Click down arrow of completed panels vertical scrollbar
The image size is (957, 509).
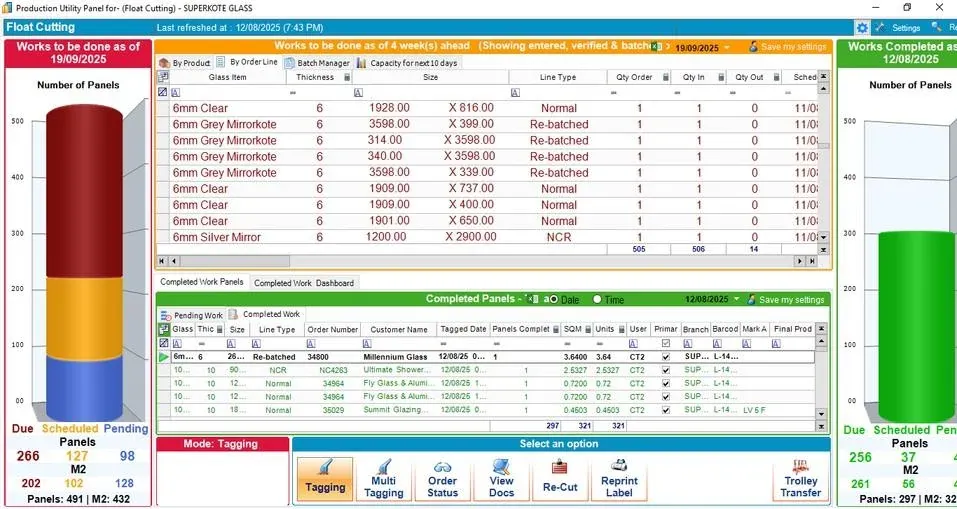tap(822, 413)
